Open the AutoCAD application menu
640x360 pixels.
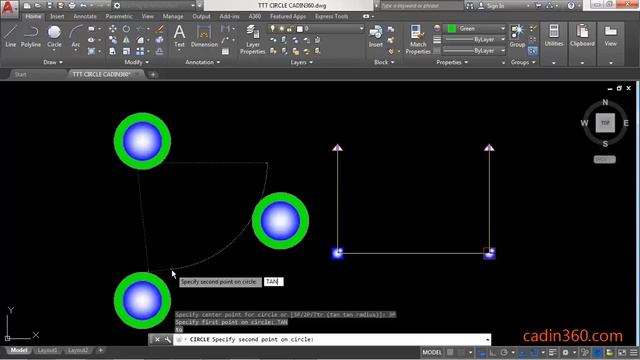pos(9,8)
